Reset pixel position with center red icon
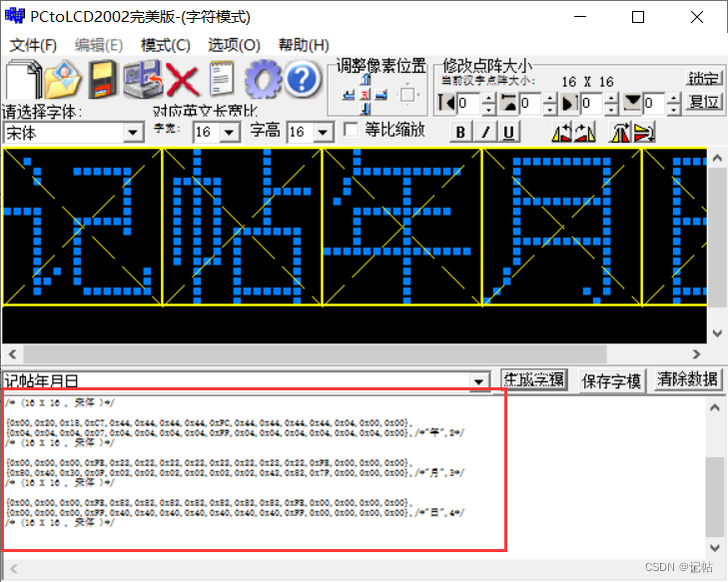This screenshot has height=582, width=728. pyautogui.click(x=365, y=95)
